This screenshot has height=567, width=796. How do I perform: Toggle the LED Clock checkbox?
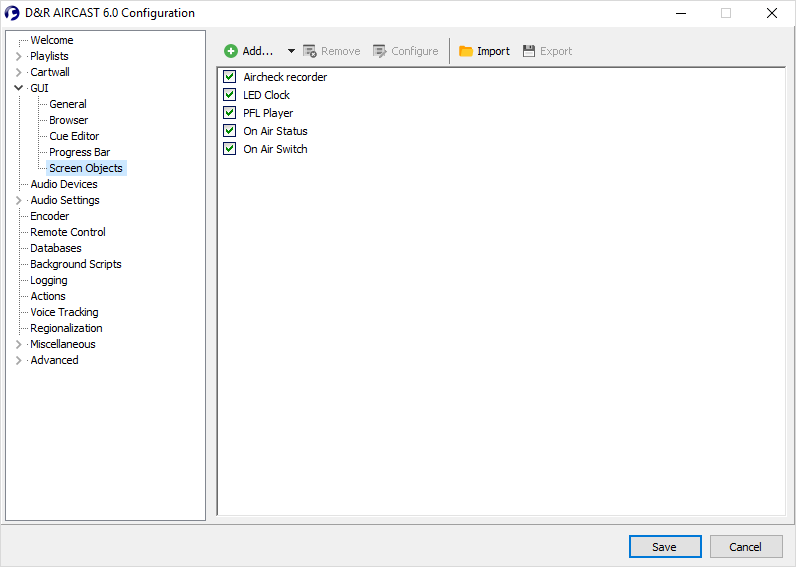click(230, 95)
